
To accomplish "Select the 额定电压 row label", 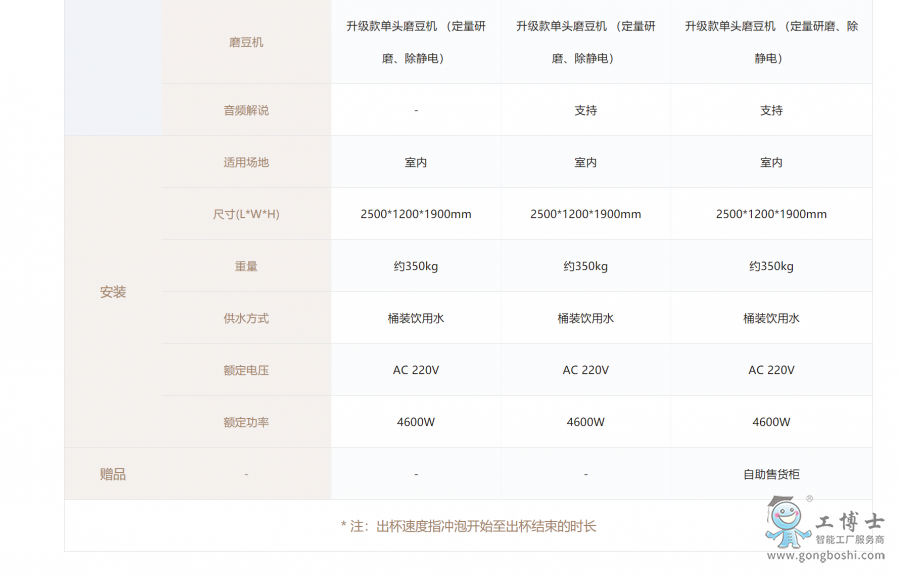I will point(246,370).
